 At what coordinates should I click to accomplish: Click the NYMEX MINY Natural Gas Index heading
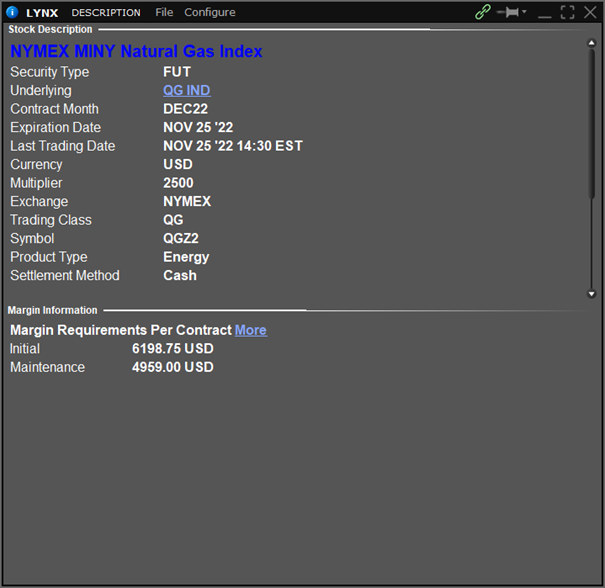click(x=136, y=51)
